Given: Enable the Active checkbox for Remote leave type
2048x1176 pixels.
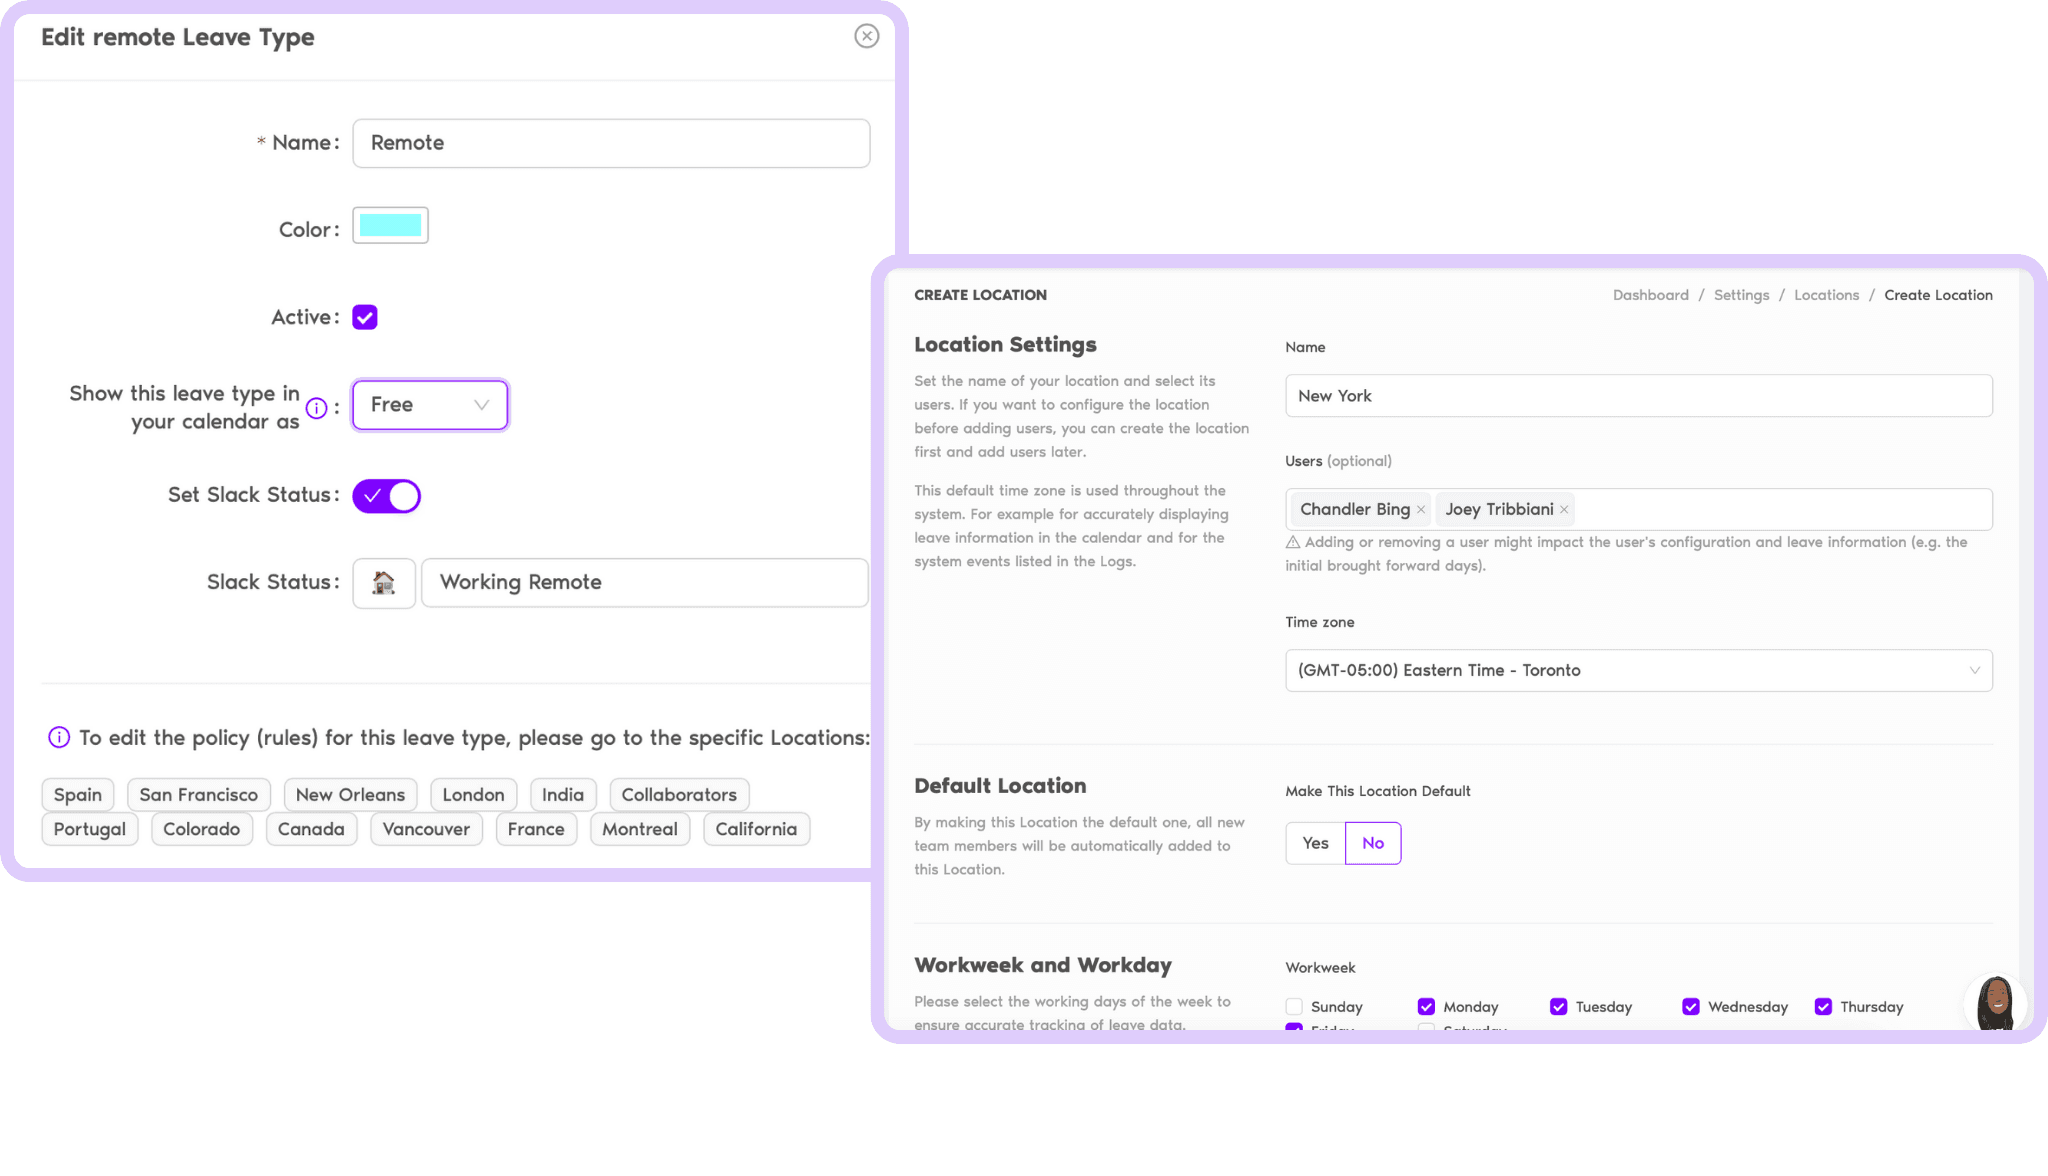Looking at the screenshot, I should click(x=364, y=317).
